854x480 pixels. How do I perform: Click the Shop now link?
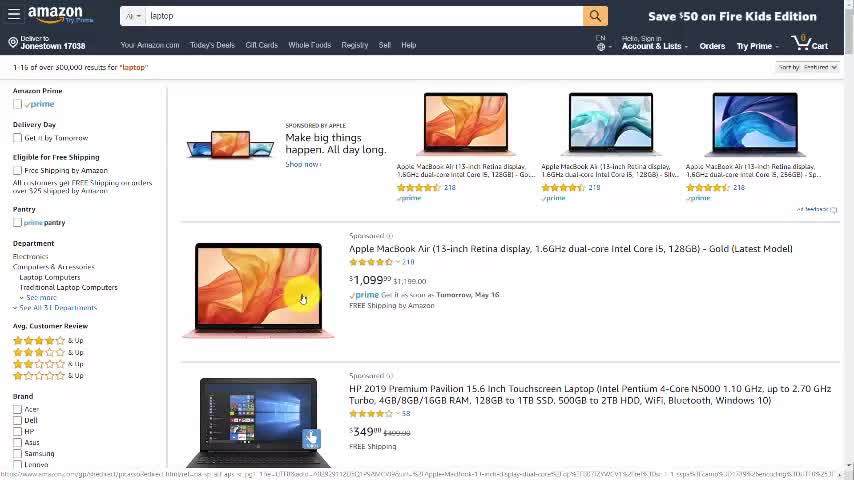[x=303, y=164]
